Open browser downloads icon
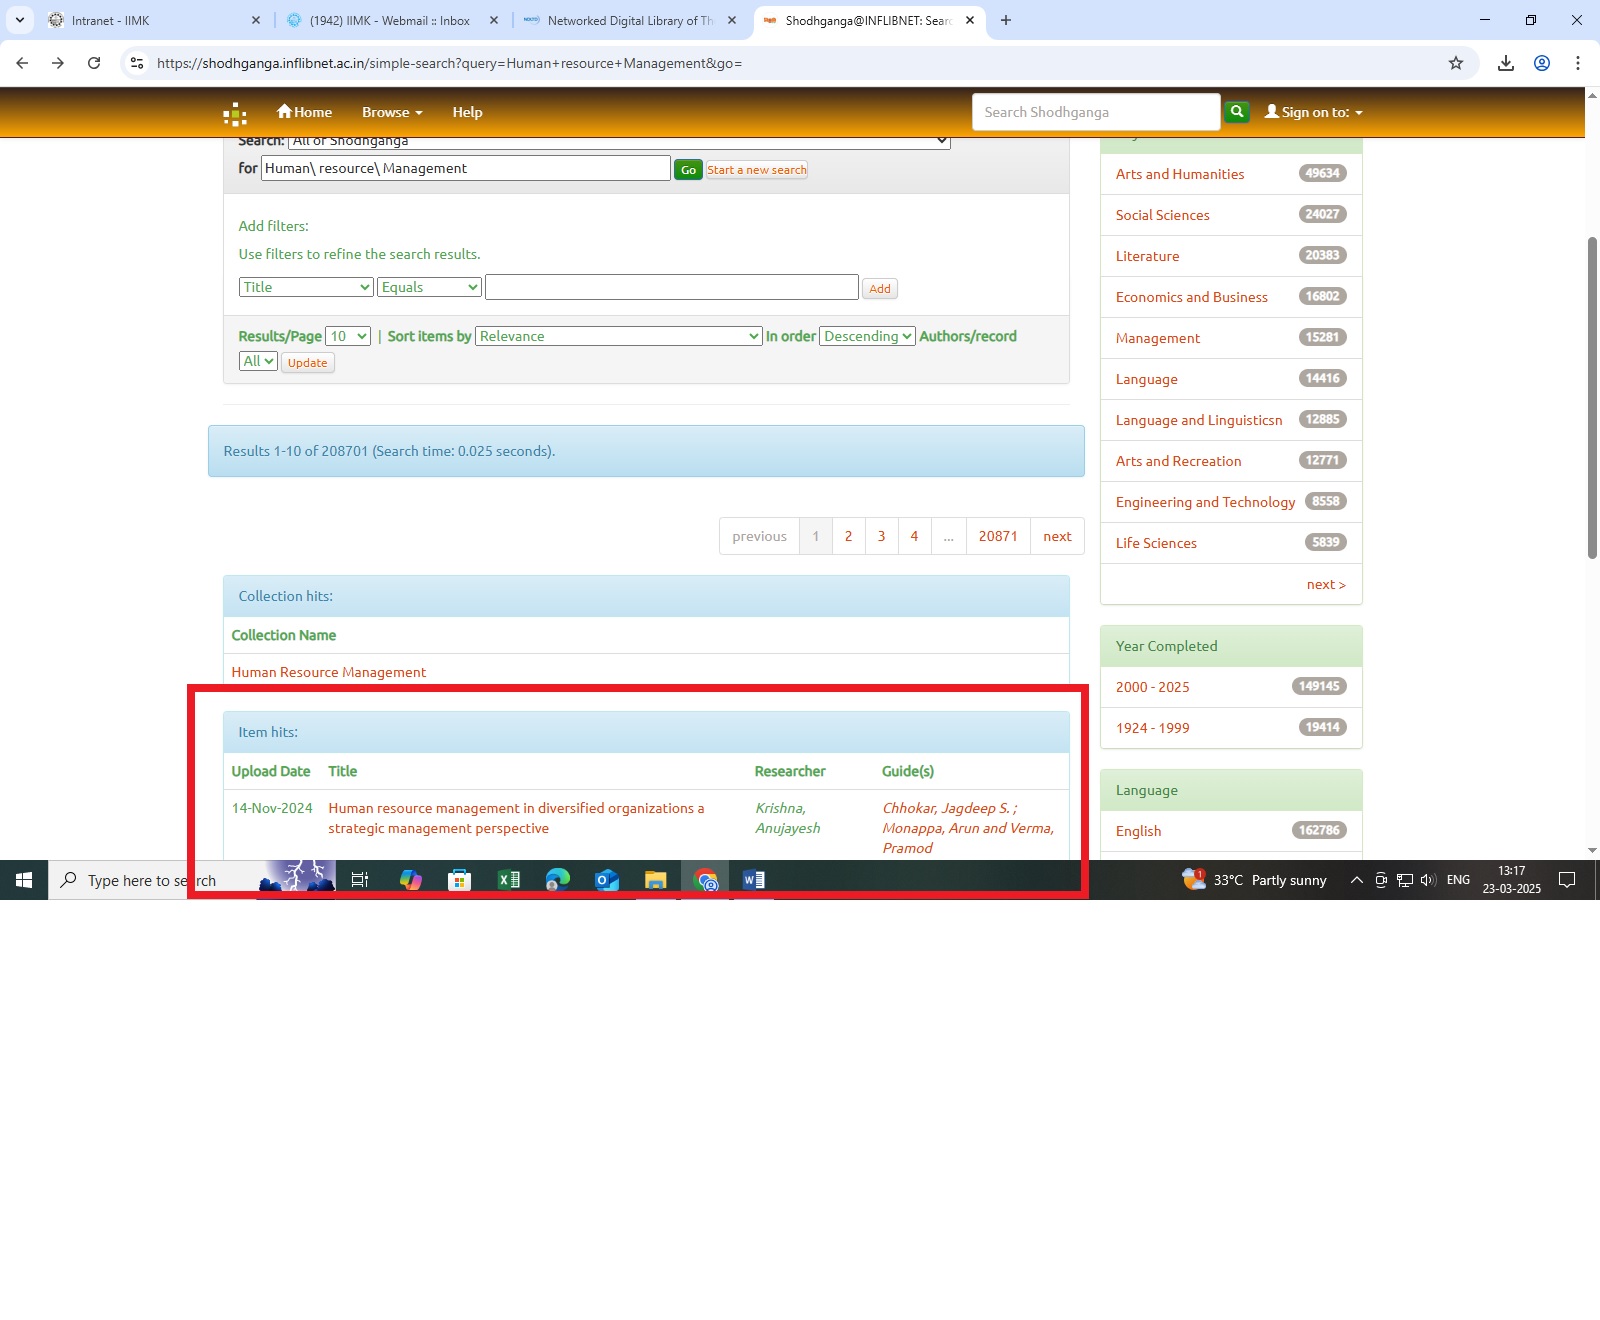 pyautogui.click(x=1505, y=63)
